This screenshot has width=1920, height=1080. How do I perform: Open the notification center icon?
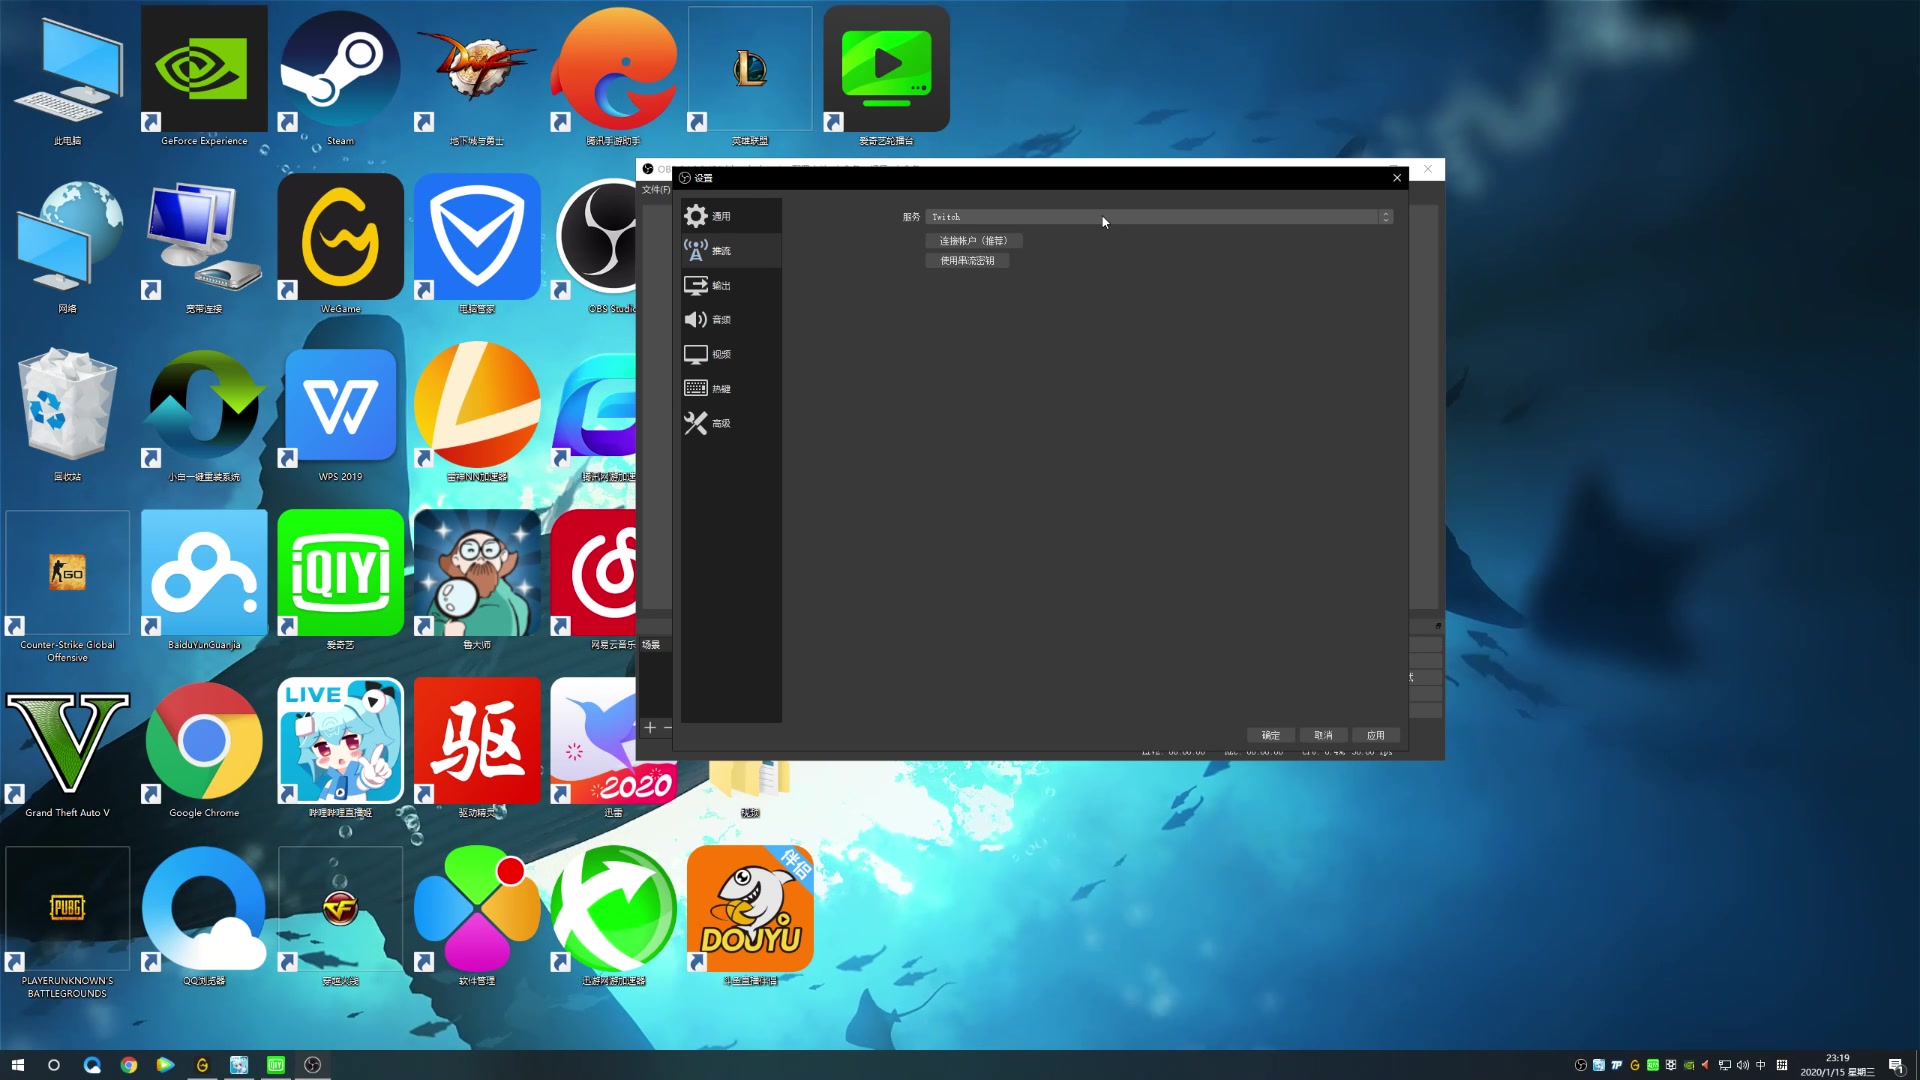tap(1896, 1065)
